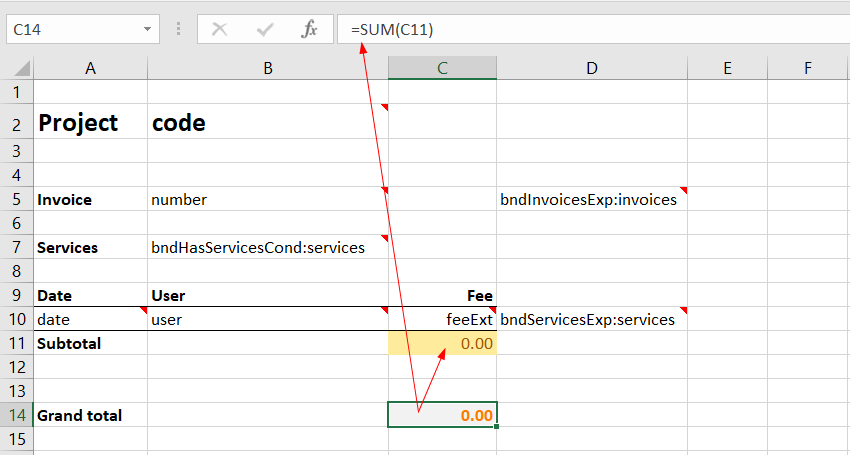Viewport: 850px width, 455px height.
Task: Click the Enter checkmark icon in formula bar
Action: click(x=265, y=29)
